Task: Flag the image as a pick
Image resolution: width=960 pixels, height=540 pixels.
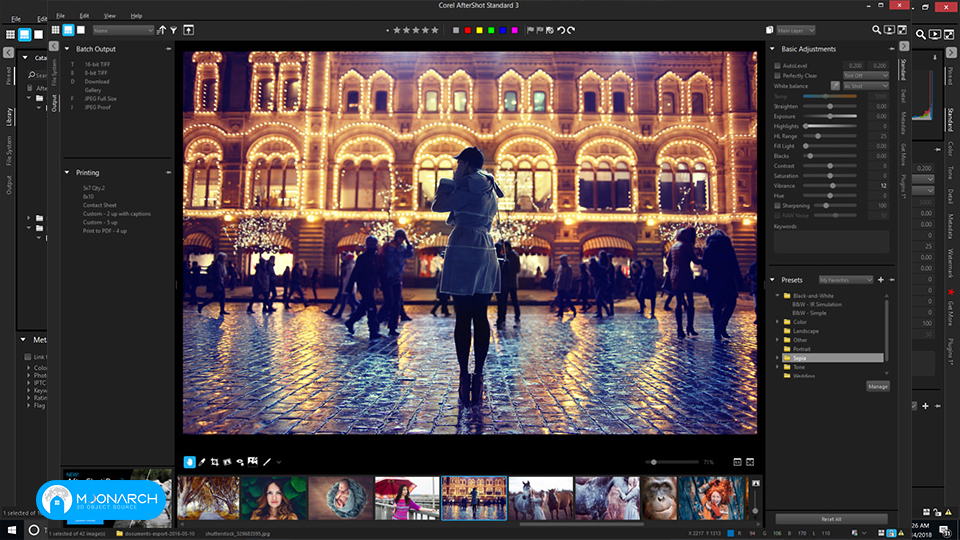Action: [530, 30]
